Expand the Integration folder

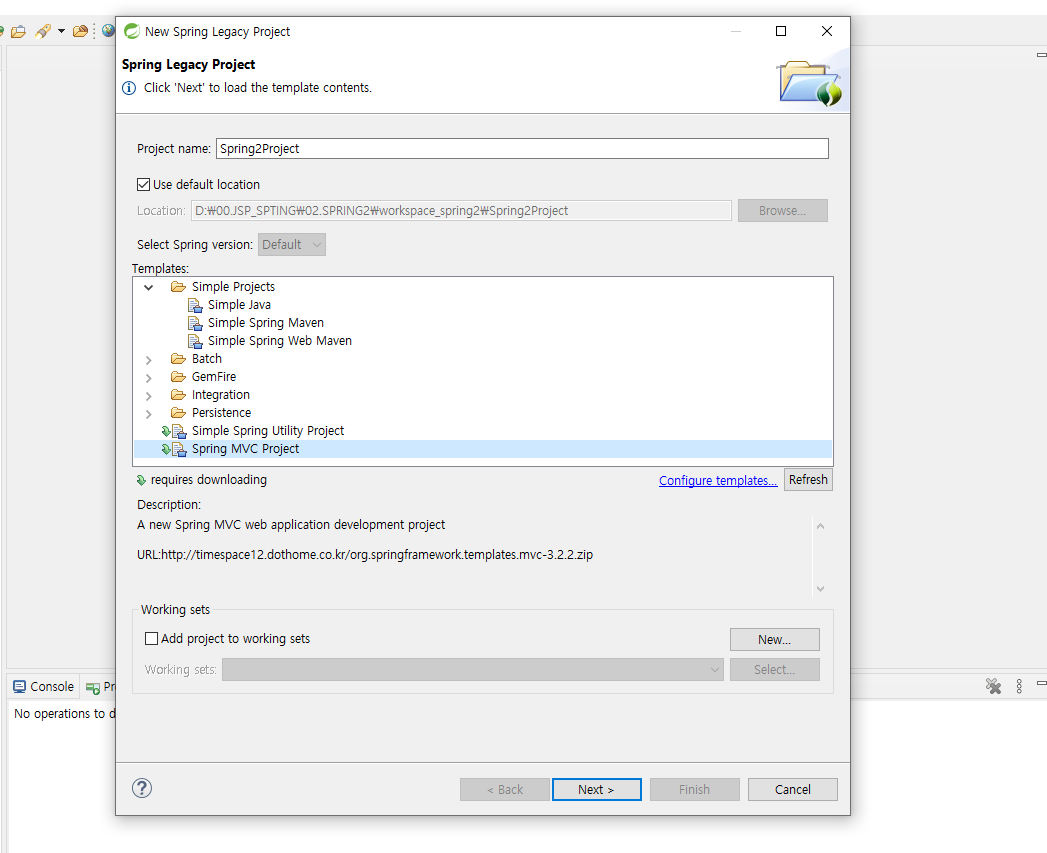coord(149,396)
